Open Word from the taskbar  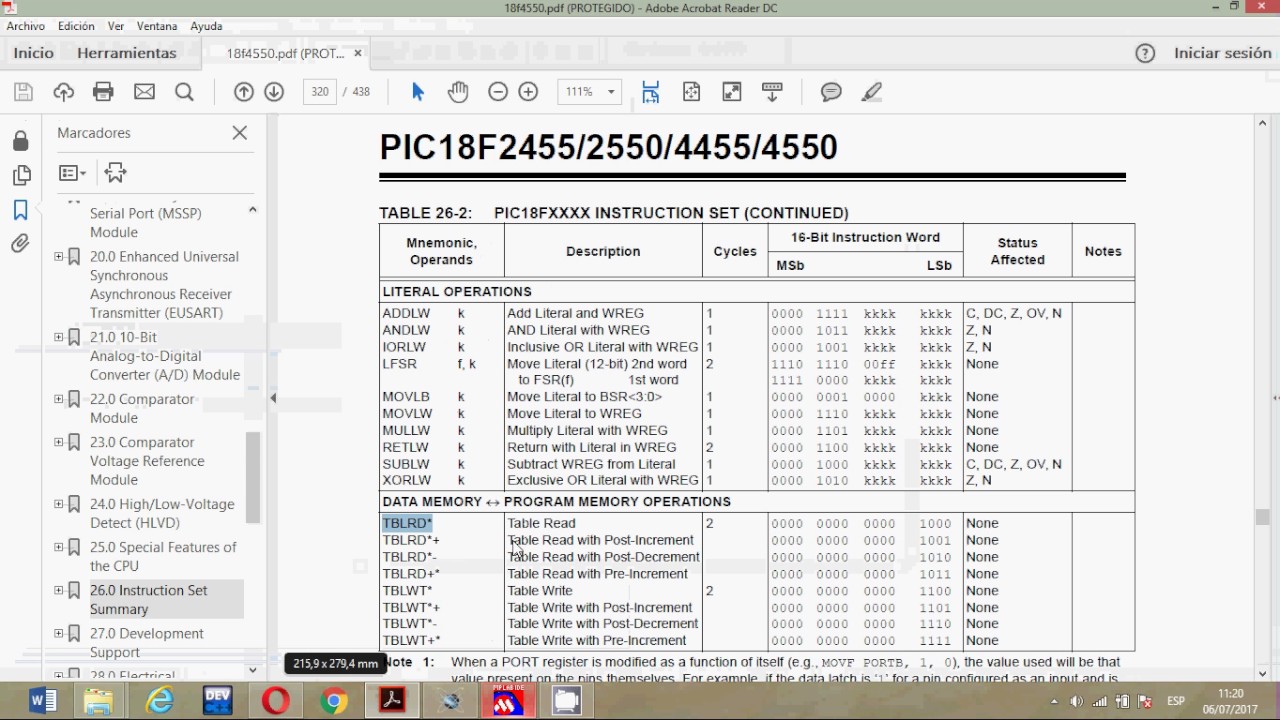pos(42,701)
